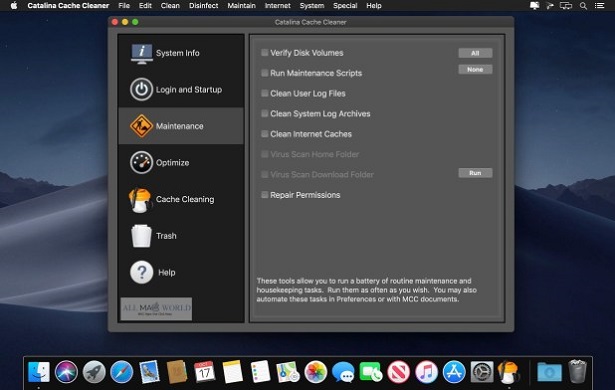Open Notification Center list icon
Image resolution: width=615 pixels, height=390 pixels.
599,6
